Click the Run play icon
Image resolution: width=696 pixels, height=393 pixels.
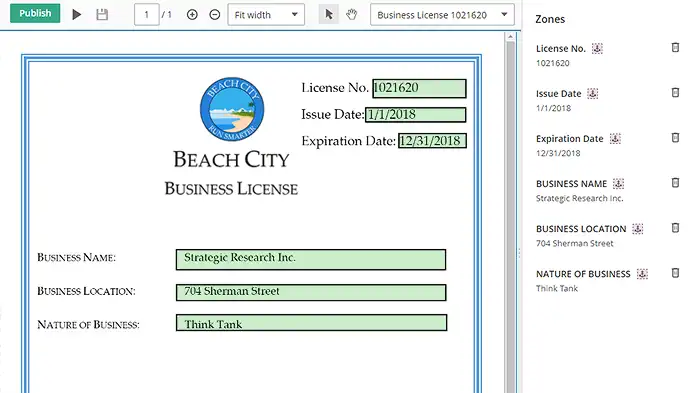pyautogui.click(x=76, y=15)
